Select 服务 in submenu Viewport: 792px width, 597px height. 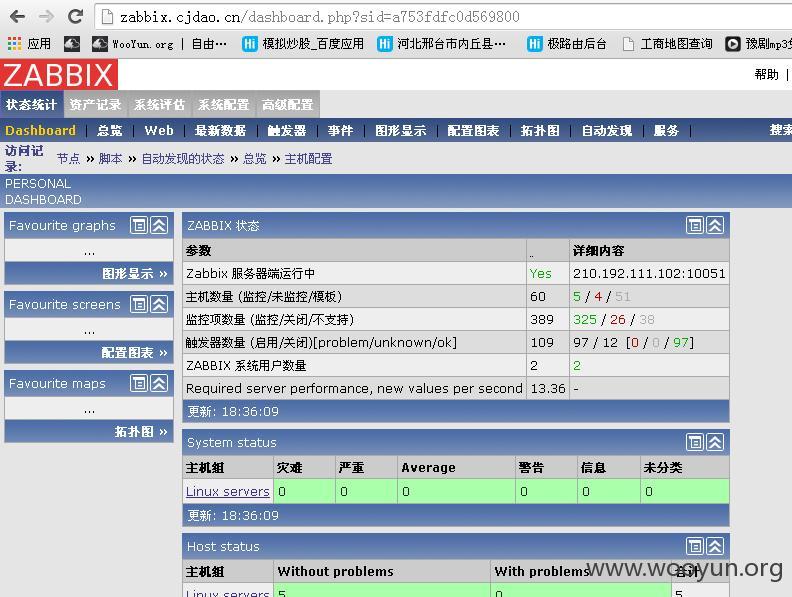click(666, 130)
